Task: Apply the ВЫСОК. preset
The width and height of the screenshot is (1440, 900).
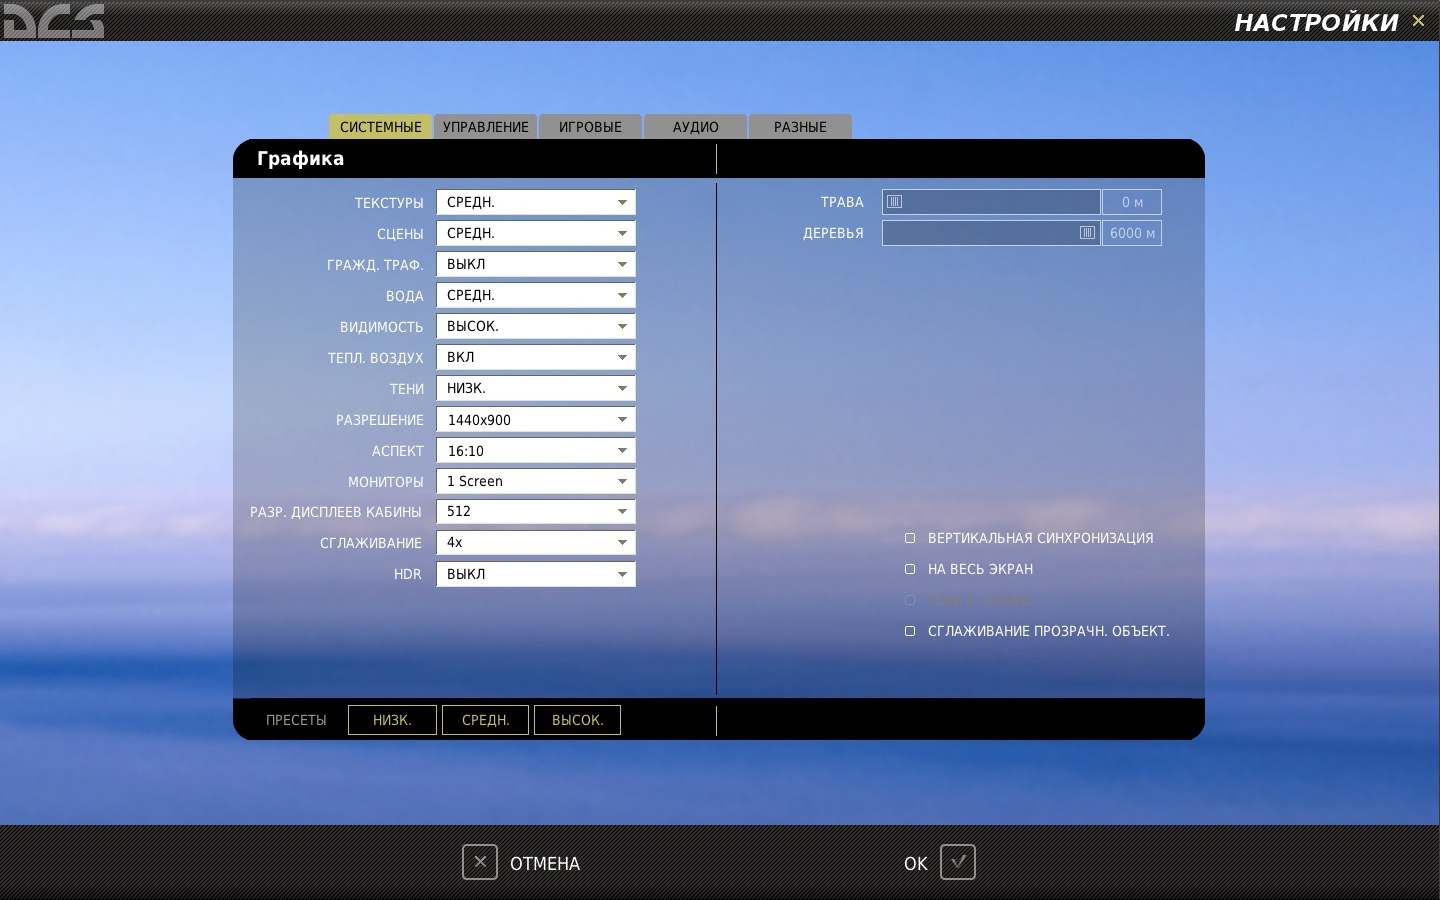Action: point(577,720)
